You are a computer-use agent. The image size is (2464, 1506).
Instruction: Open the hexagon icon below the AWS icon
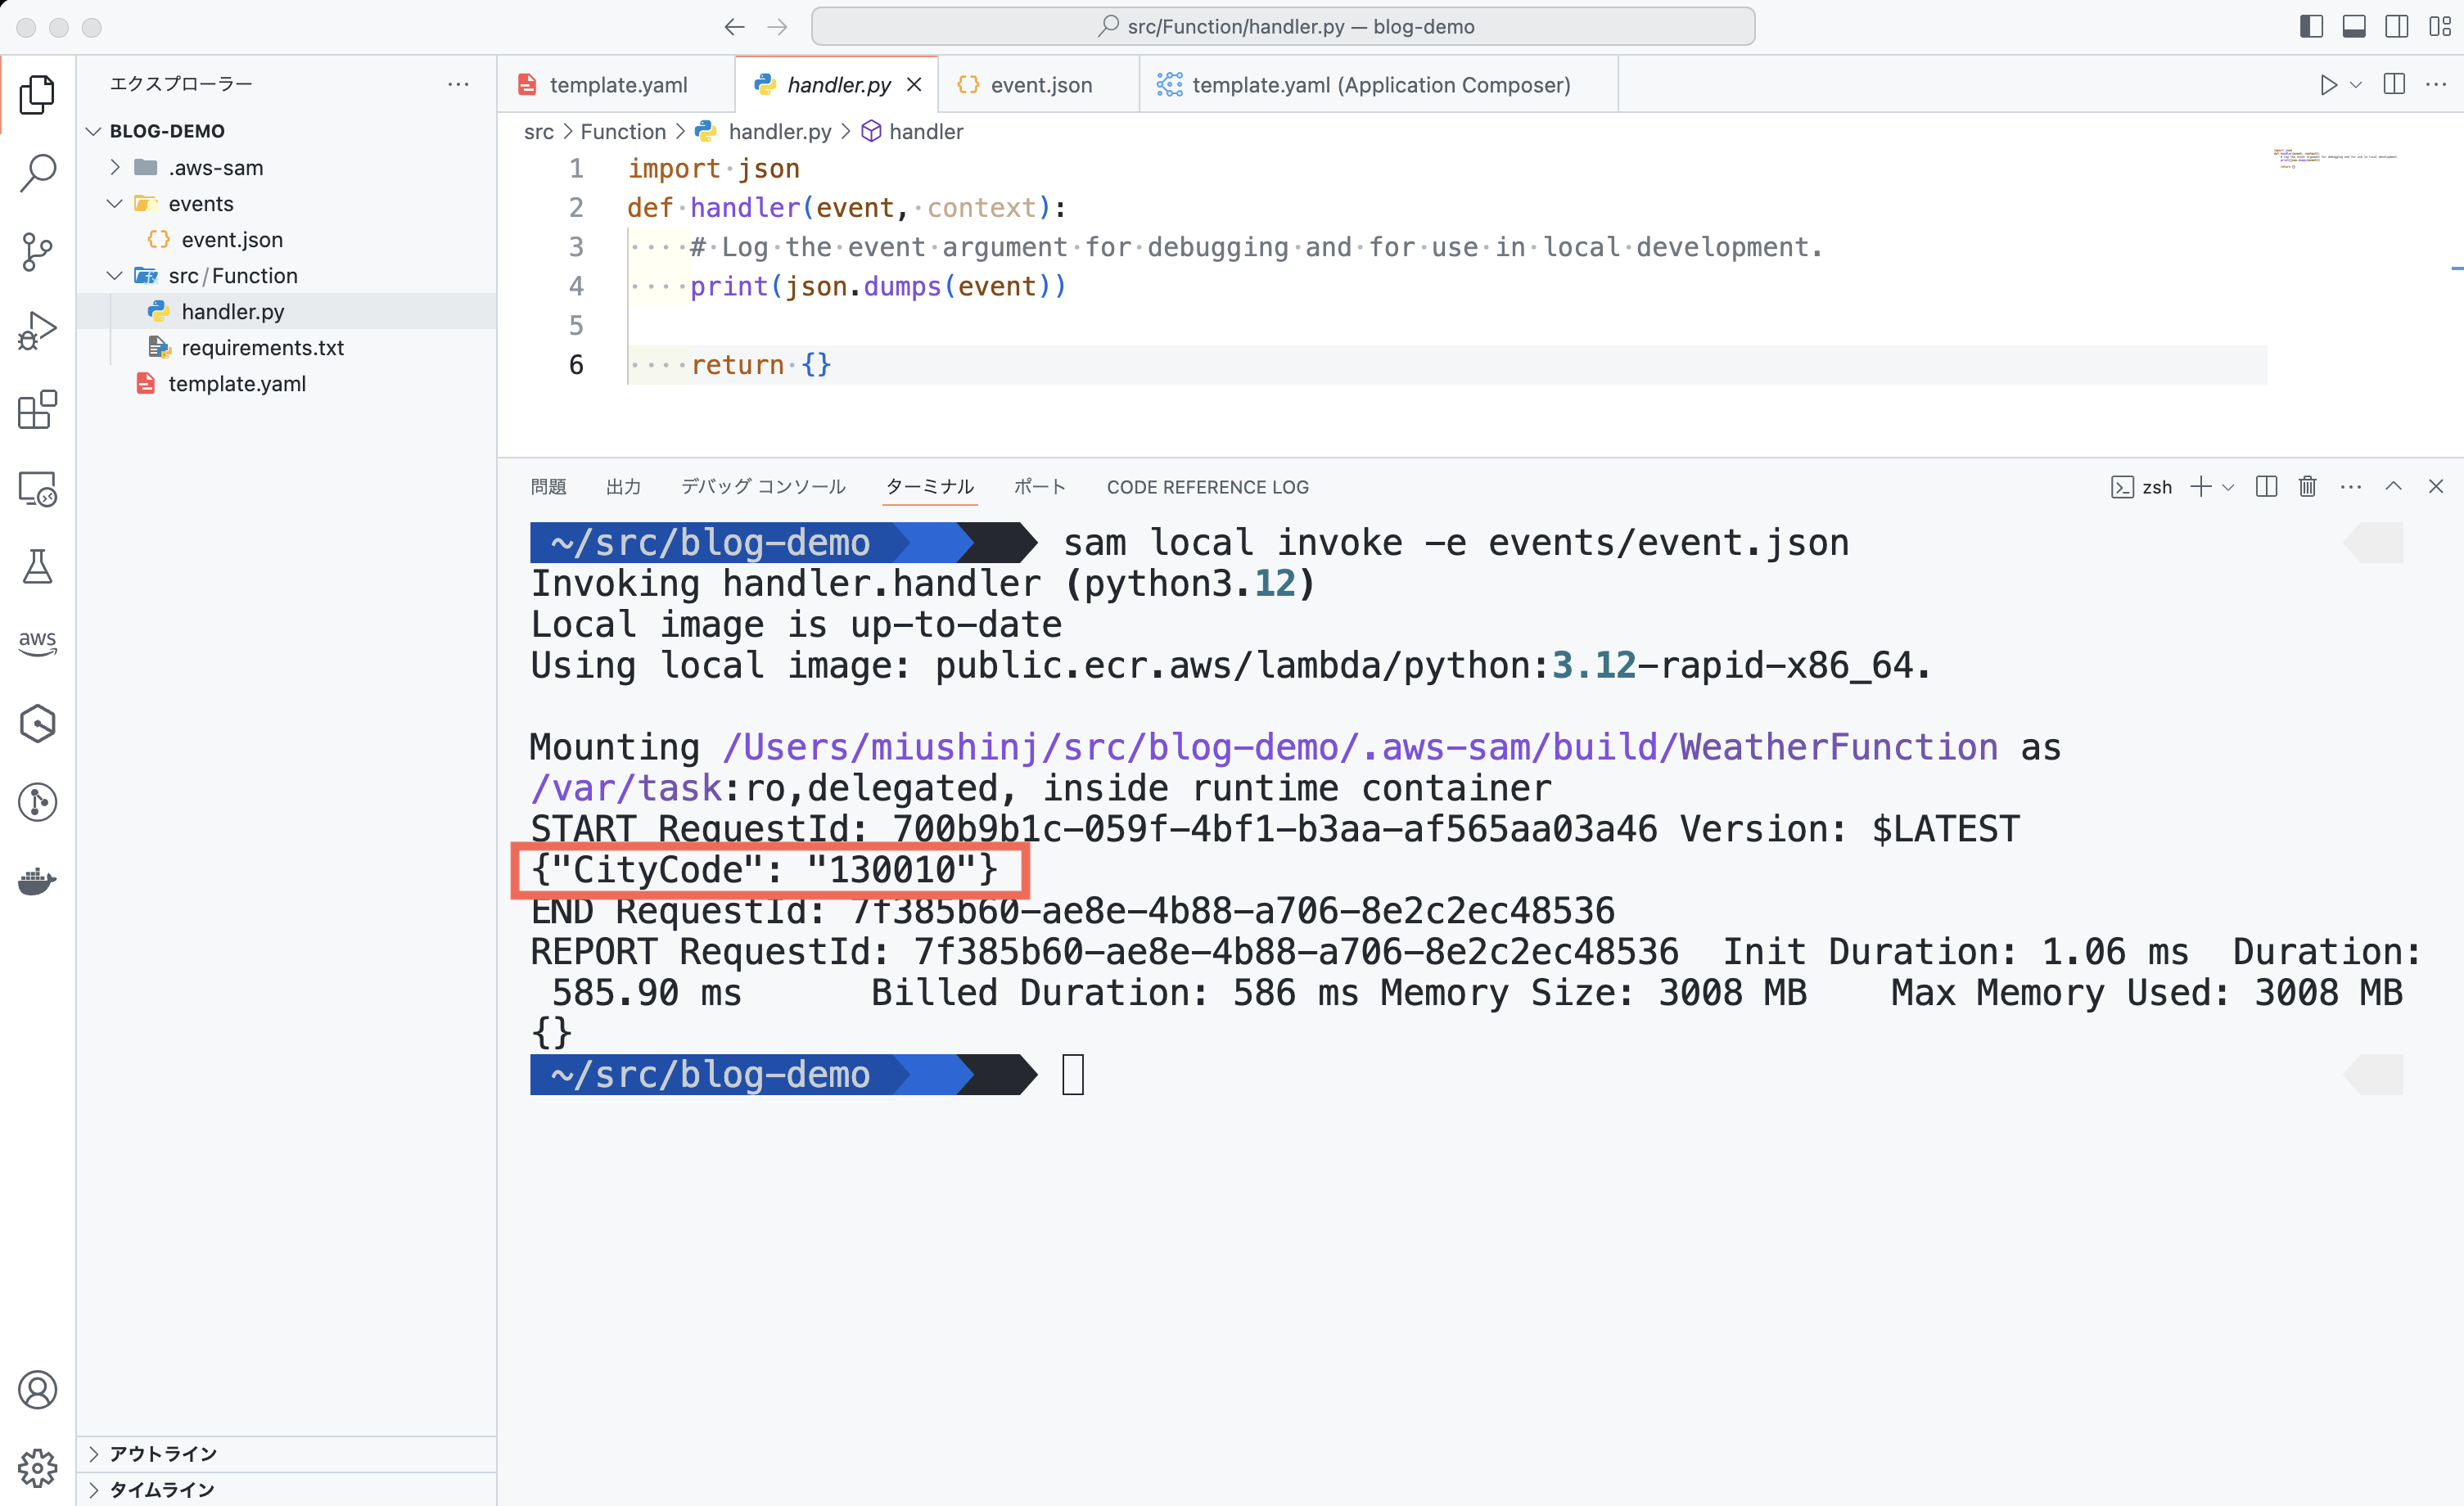[37, 723]
